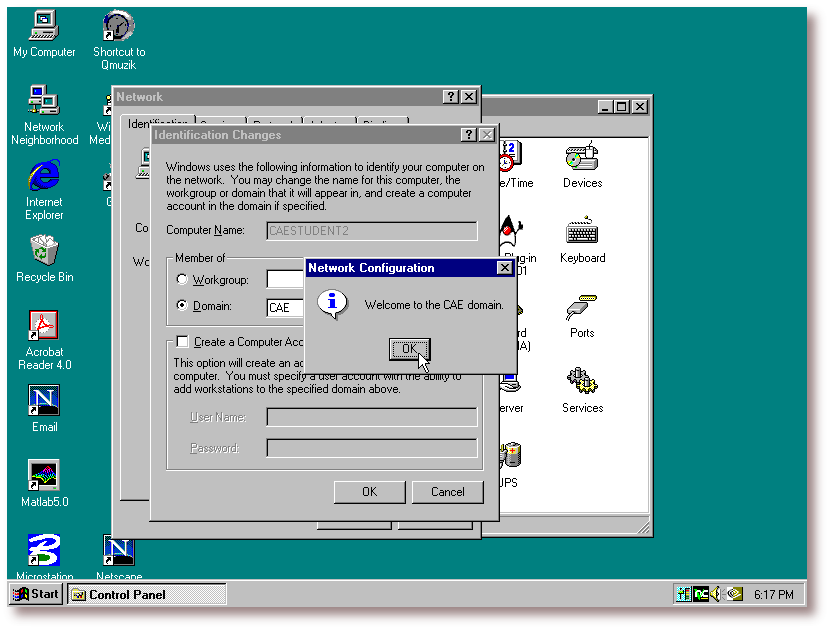Open the Recycle Bin

(44, 252)
